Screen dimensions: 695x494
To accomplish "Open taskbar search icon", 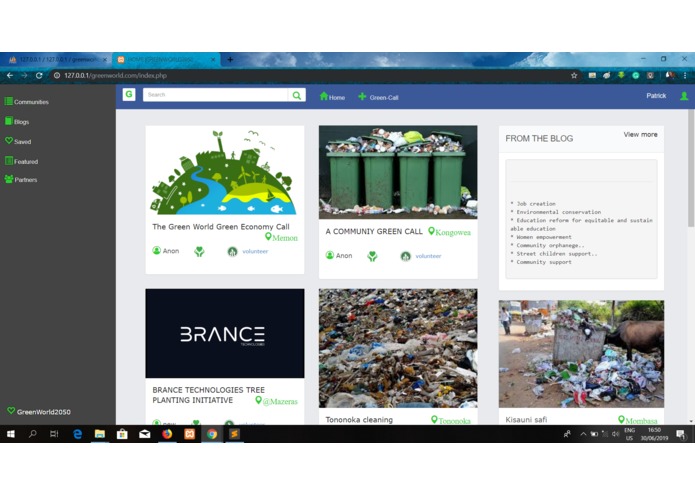I will coord(32,434).
